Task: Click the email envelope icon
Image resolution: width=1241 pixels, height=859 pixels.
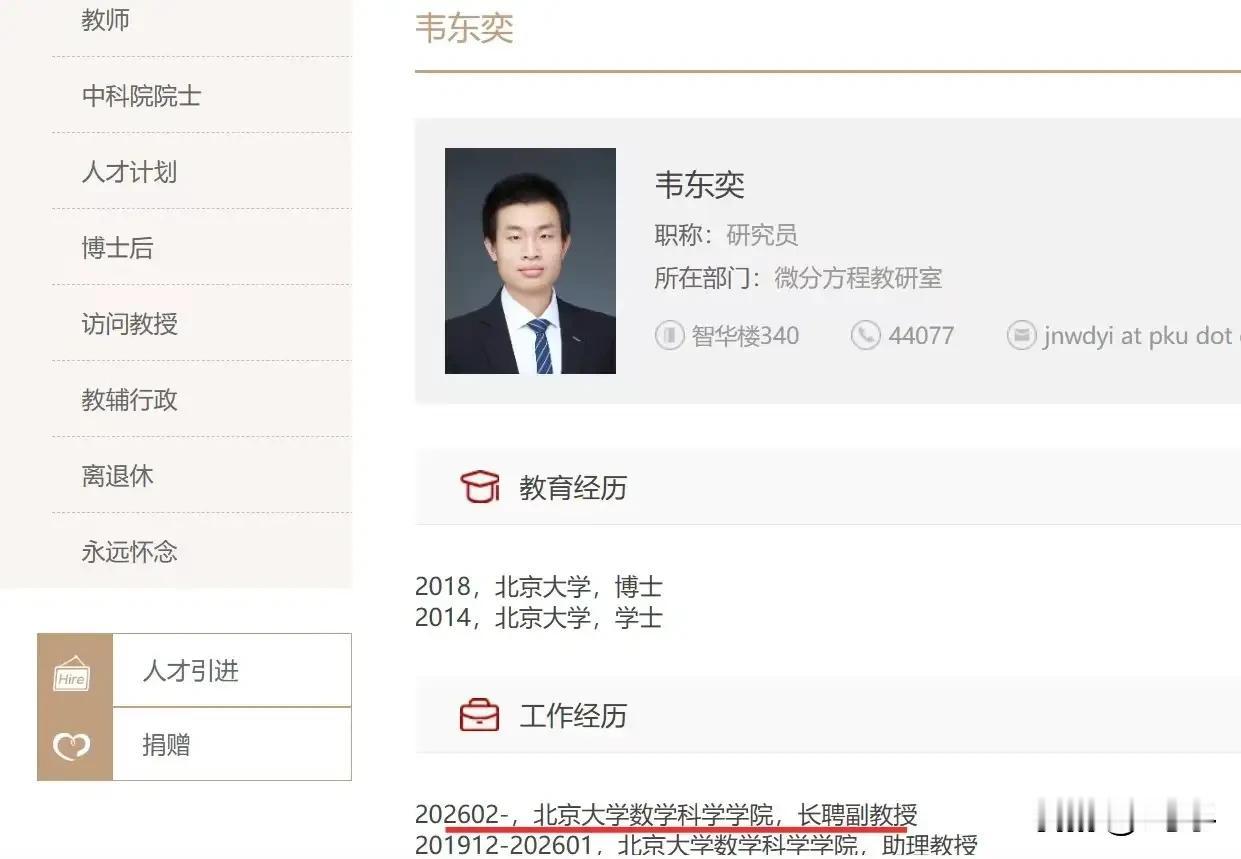Action: coord(1021,335)
